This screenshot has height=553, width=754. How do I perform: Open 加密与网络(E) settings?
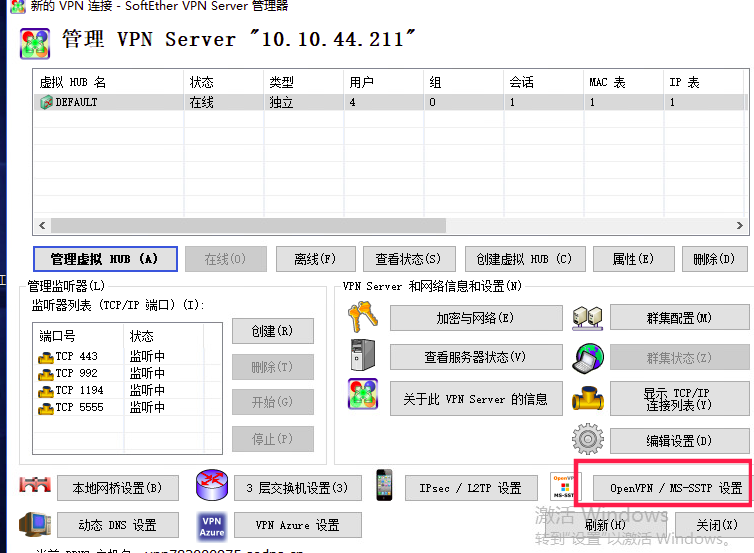coord(476,318)
